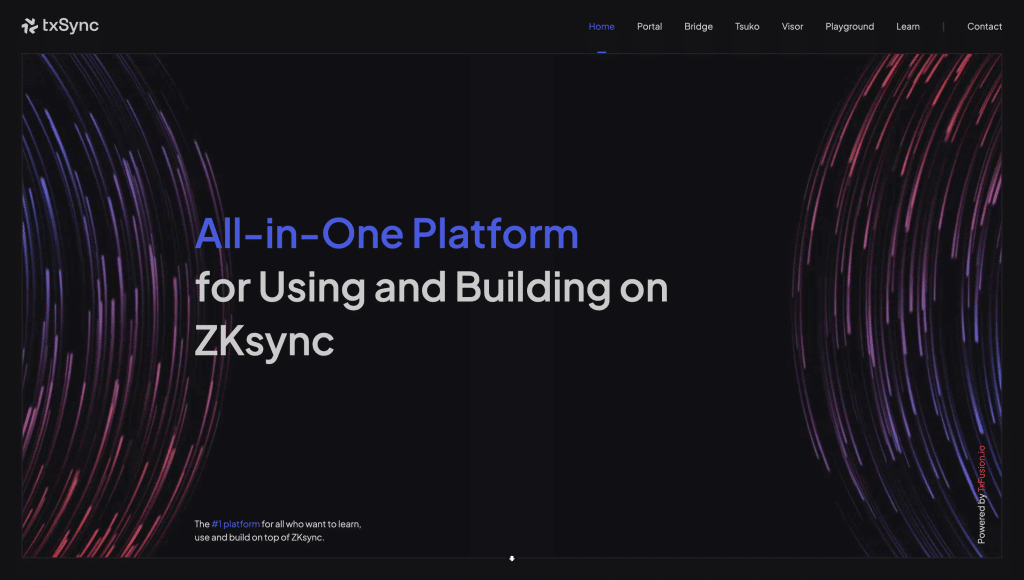Click the txSync logo icon
1024x580 pixels.
coord(29,25)
